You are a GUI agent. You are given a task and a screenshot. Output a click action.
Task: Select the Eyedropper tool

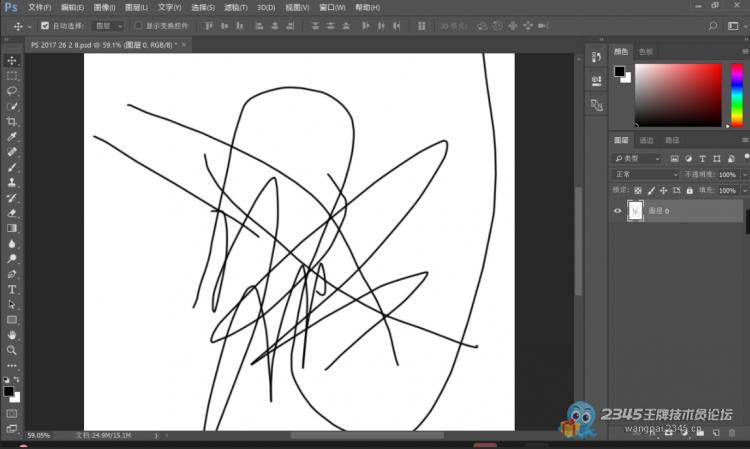point(12,136)
